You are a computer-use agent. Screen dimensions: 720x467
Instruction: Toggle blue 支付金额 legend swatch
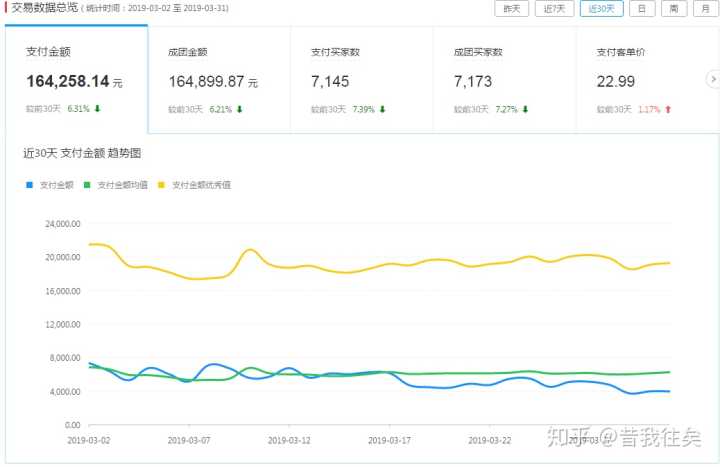pos(30,185)
